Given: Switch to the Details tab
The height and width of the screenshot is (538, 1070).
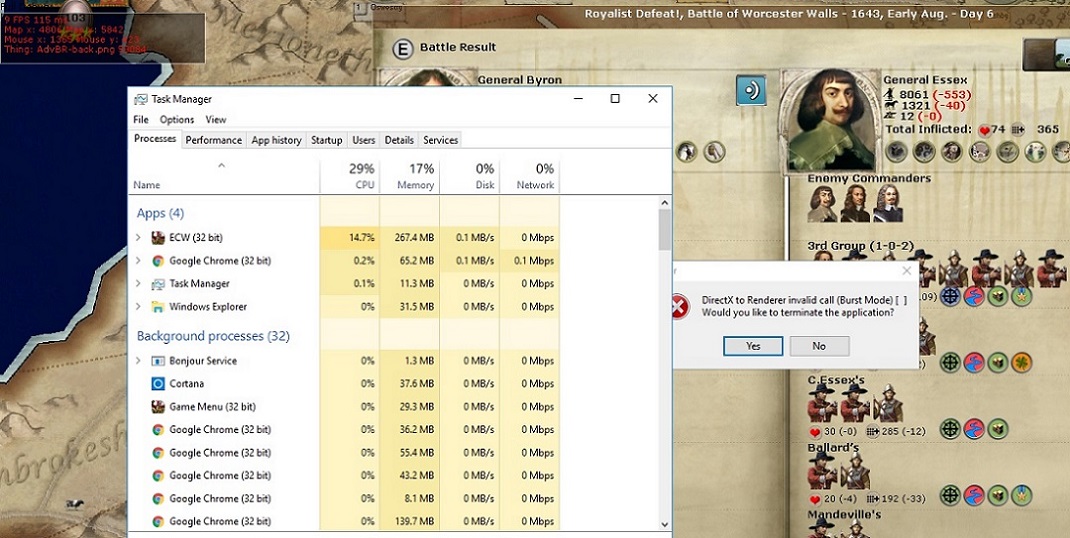Looking at the screenshot, I should click(399, 140).
